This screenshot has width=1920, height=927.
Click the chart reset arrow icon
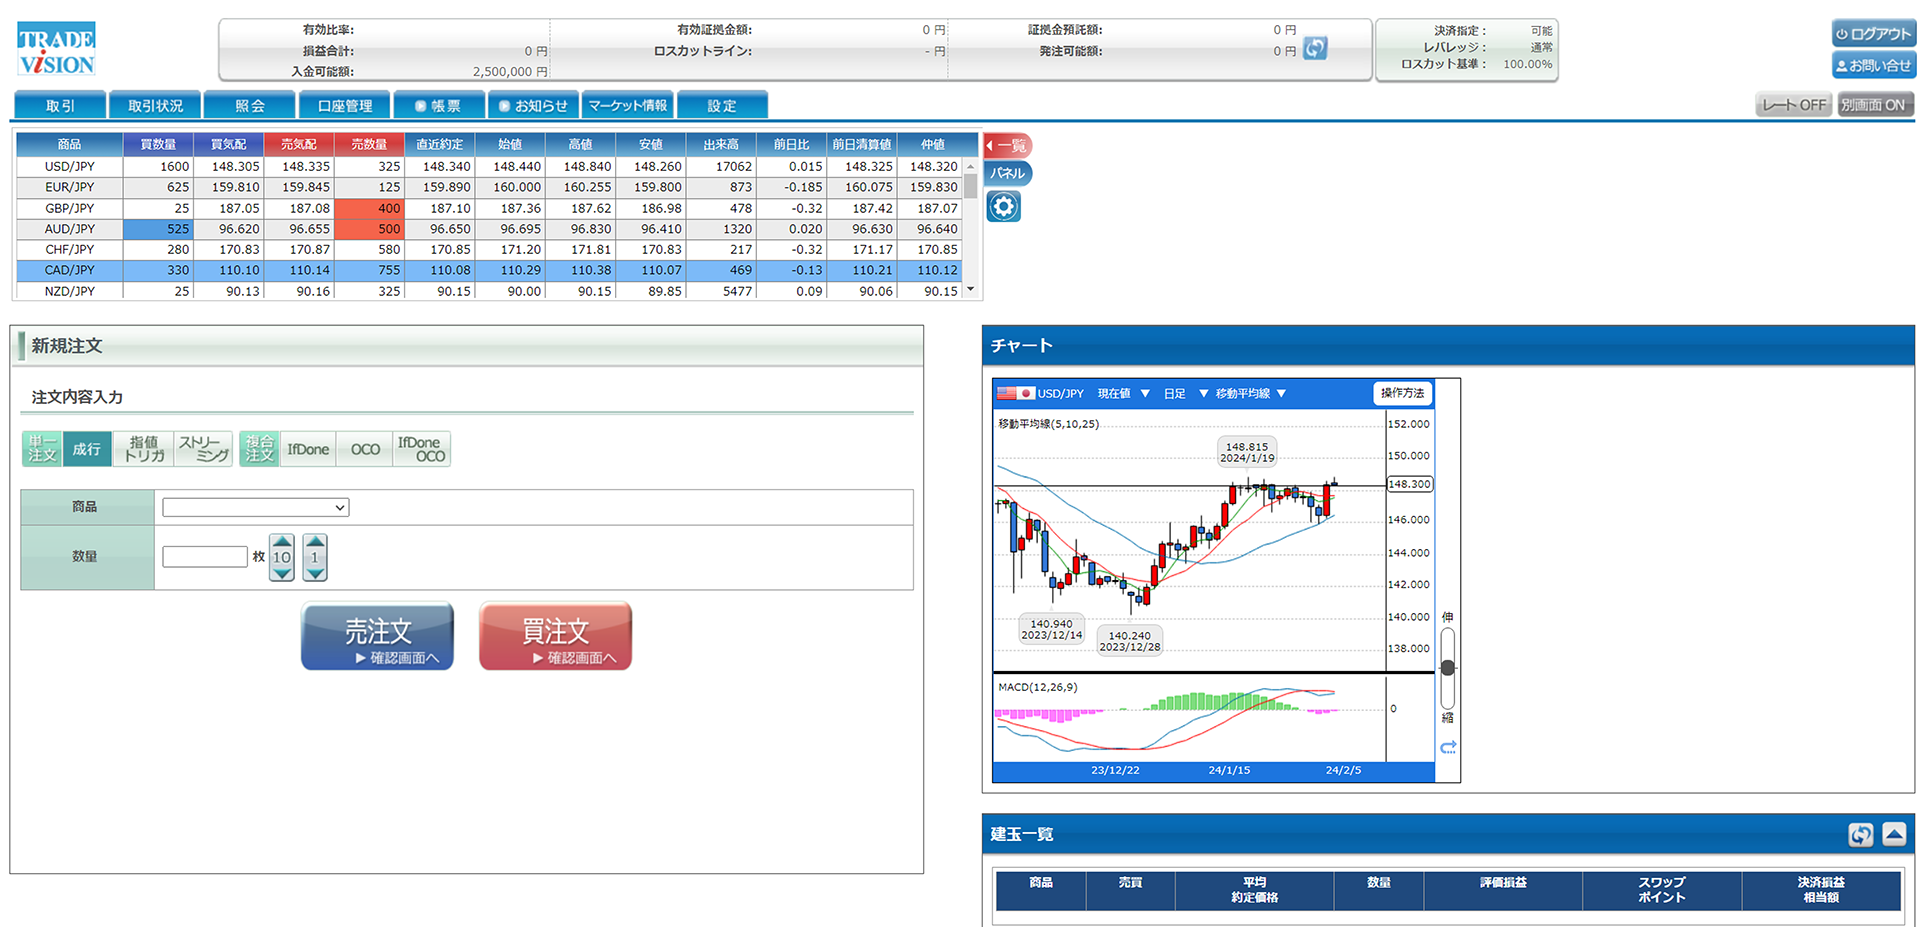[x=1447, y=747]
